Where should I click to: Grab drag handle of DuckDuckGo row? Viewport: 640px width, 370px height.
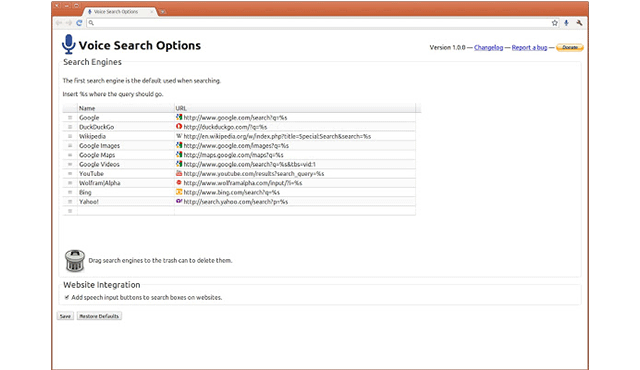pyautogui.click(x=70, y=127)
